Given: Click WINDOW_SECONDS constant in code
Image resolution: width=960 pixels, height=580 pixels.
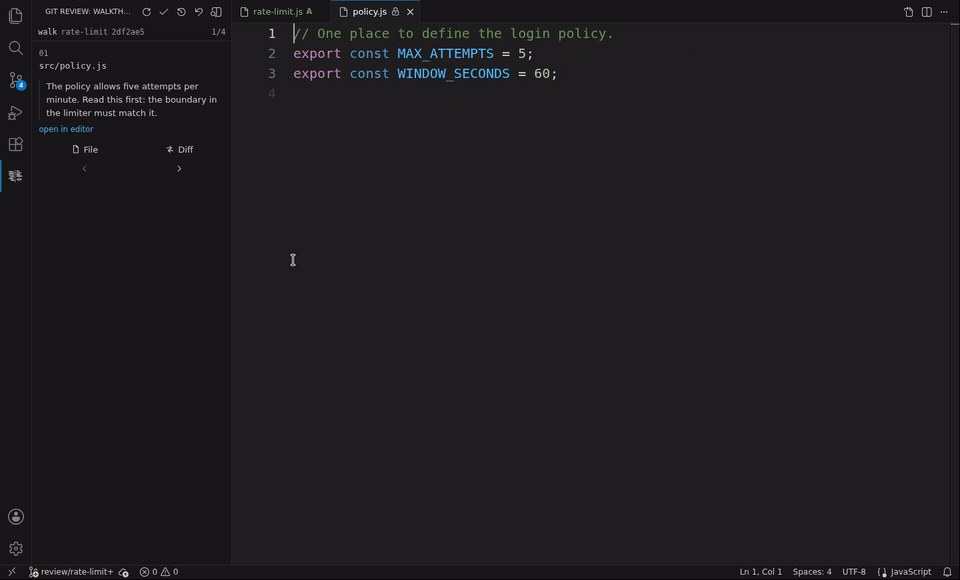Looking at the screenshot, I should tap(453, 73).
